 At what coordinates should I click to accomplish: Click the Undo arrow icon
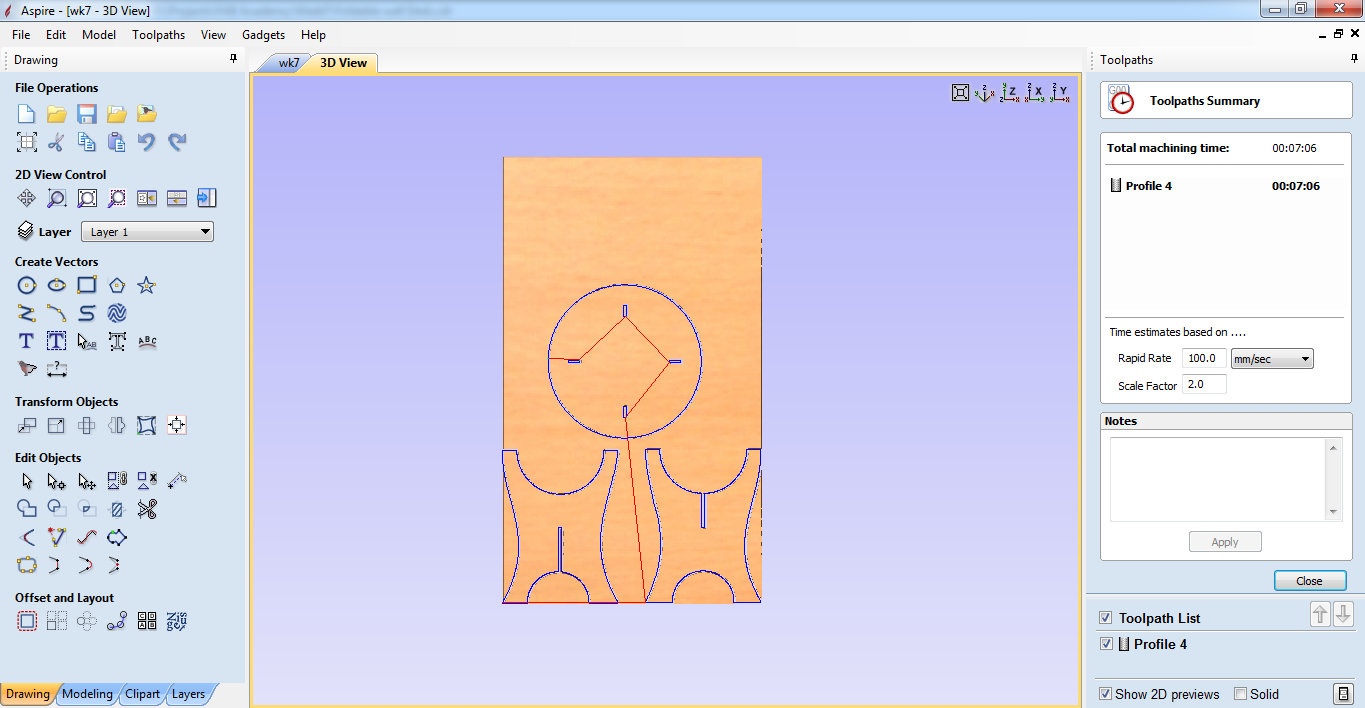click(147, 142)
